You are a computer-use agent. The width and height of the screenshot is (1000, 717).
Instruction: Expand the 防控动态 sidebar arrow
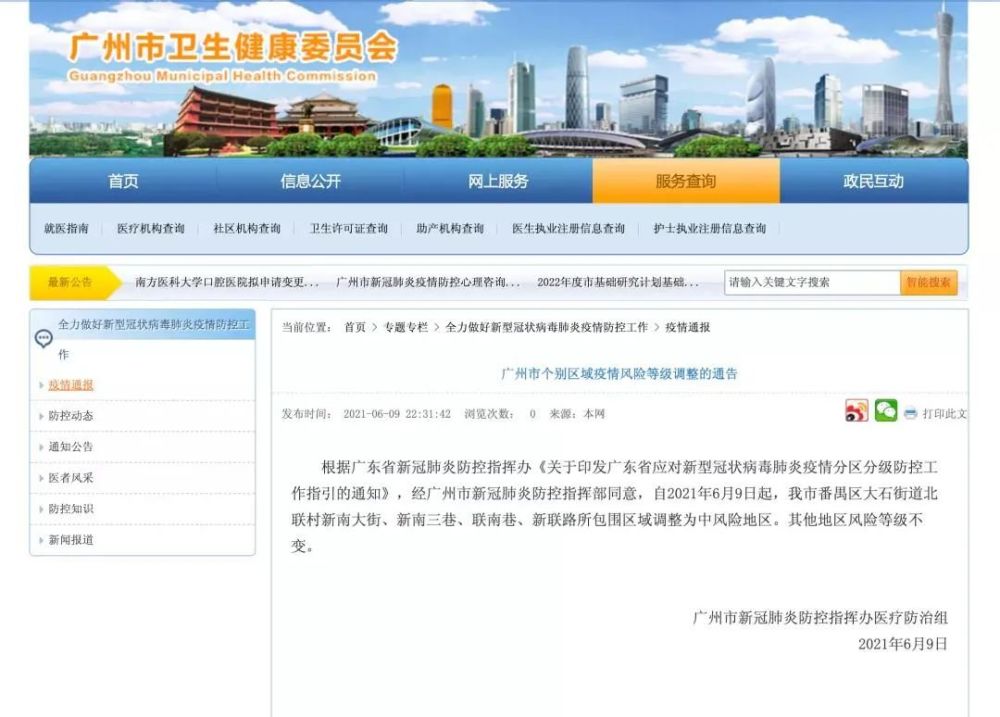(41, 416)
